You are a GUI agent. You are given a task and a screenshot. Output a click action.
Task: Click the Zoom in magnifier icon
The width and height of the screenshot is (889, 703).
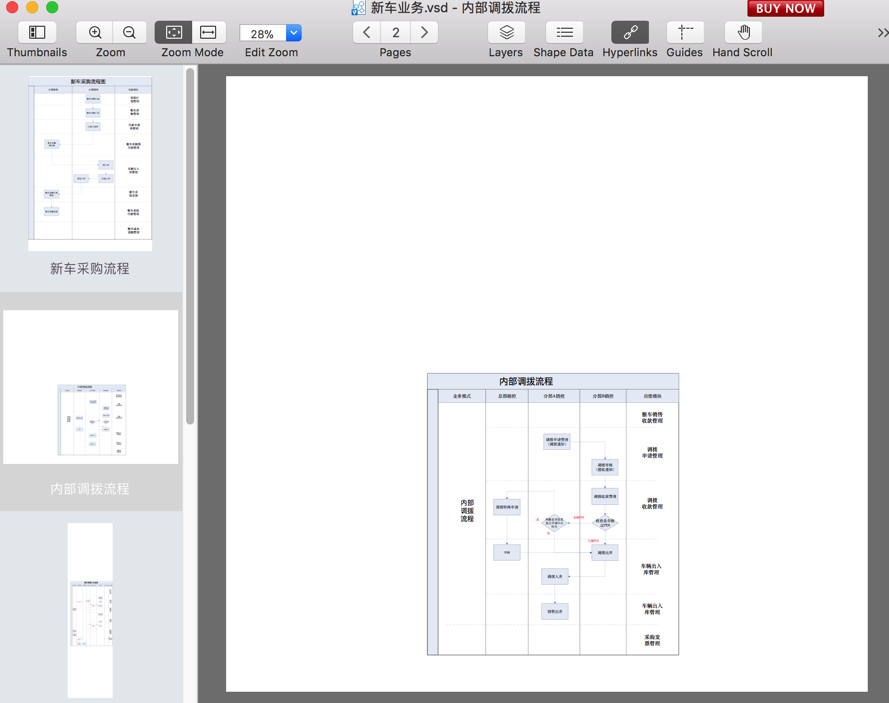pos(95,32)
